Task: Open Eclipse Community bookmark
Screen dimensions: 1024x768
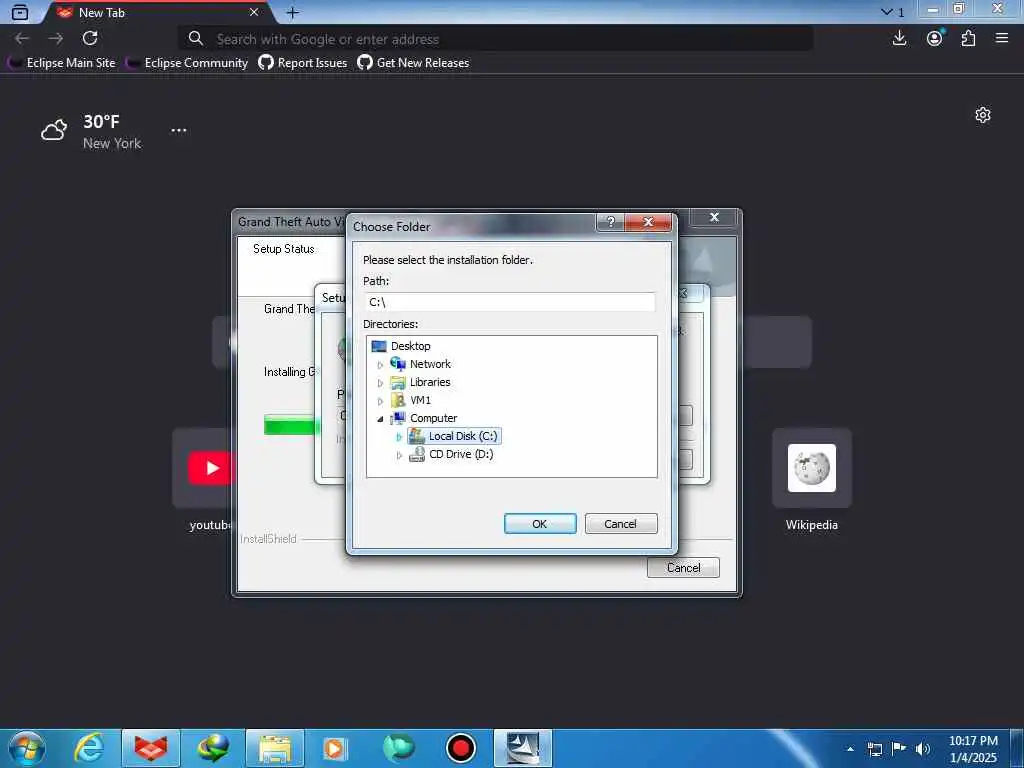Action: pos(187,63)
